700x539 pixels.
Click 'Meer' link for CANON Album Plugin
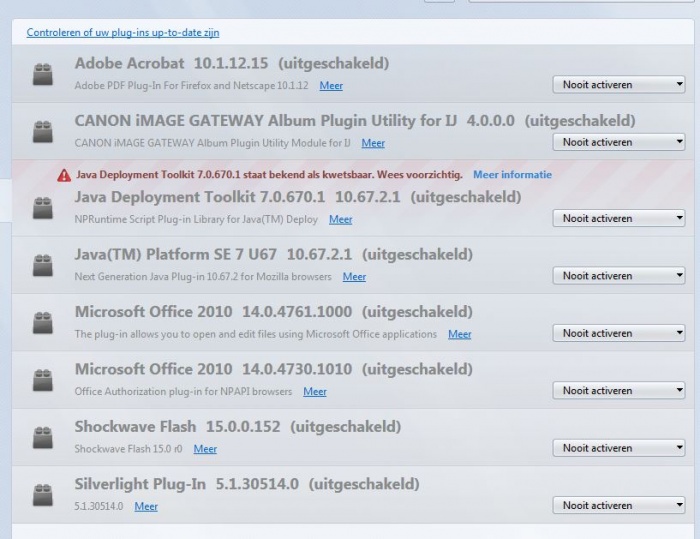pyautogui.click(x=373, y=143)
